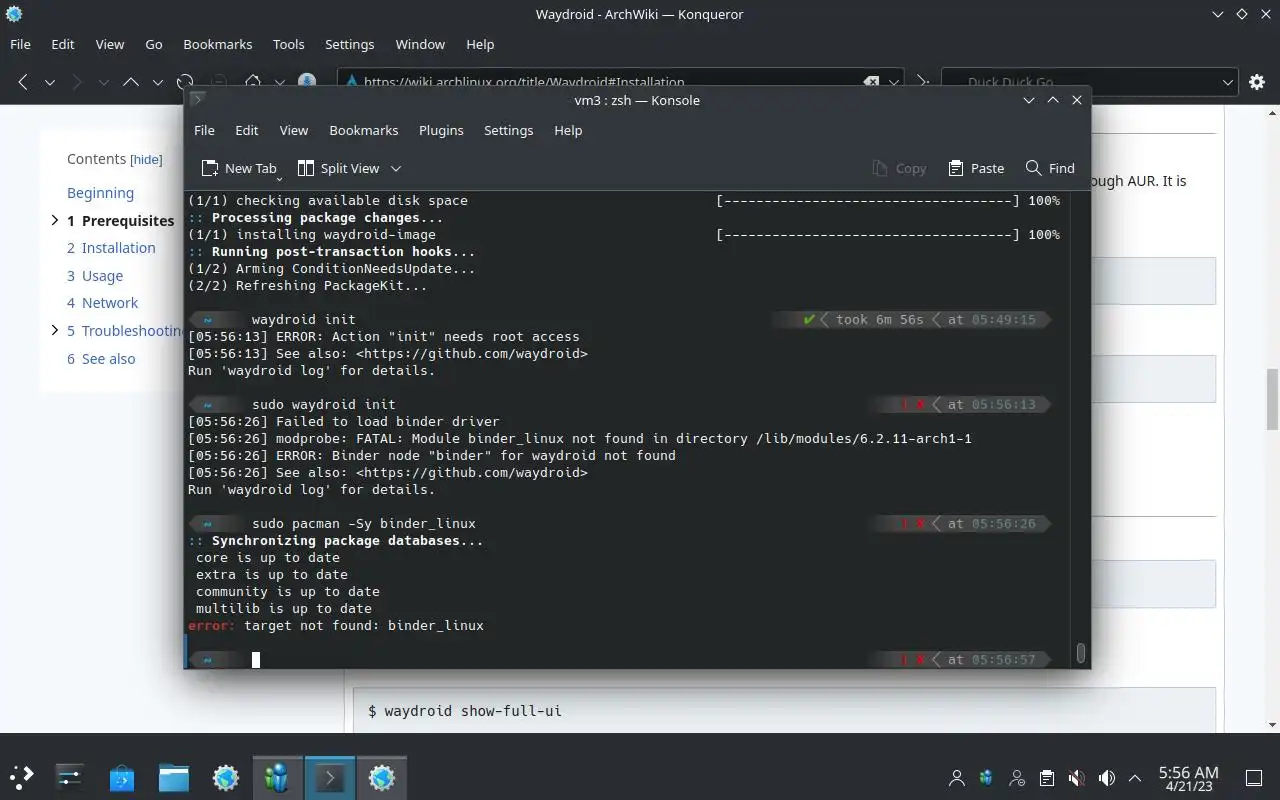Screen dimensions: 1280x800
Task: Go to 6 See also section link
Action: tap(101, 358)
